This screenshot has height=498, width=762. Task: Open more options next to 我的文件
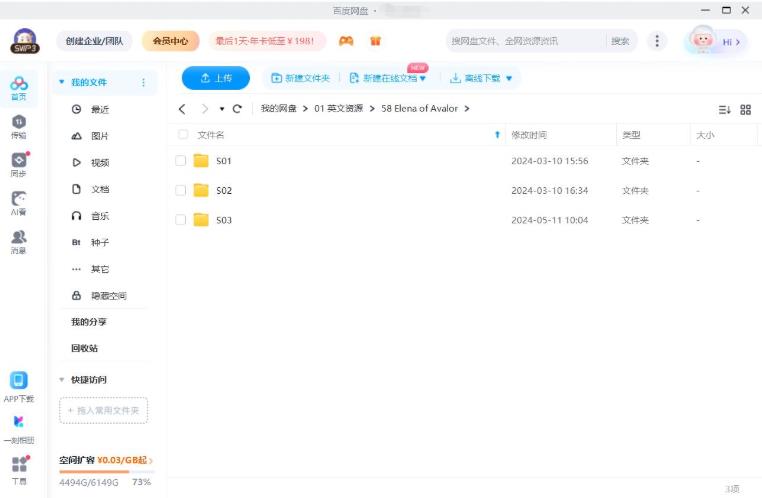(143, 83)
